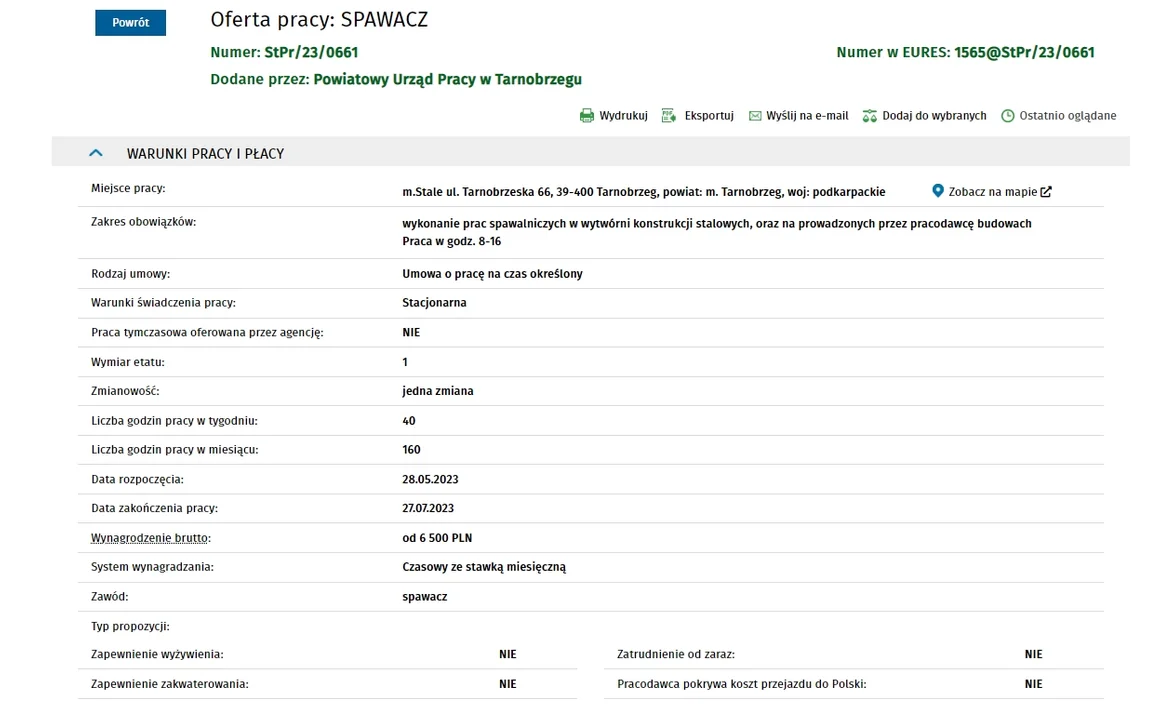
Task: Click the cherries icon for Dodaj do wybranych
Action: [x=869, y=115]
